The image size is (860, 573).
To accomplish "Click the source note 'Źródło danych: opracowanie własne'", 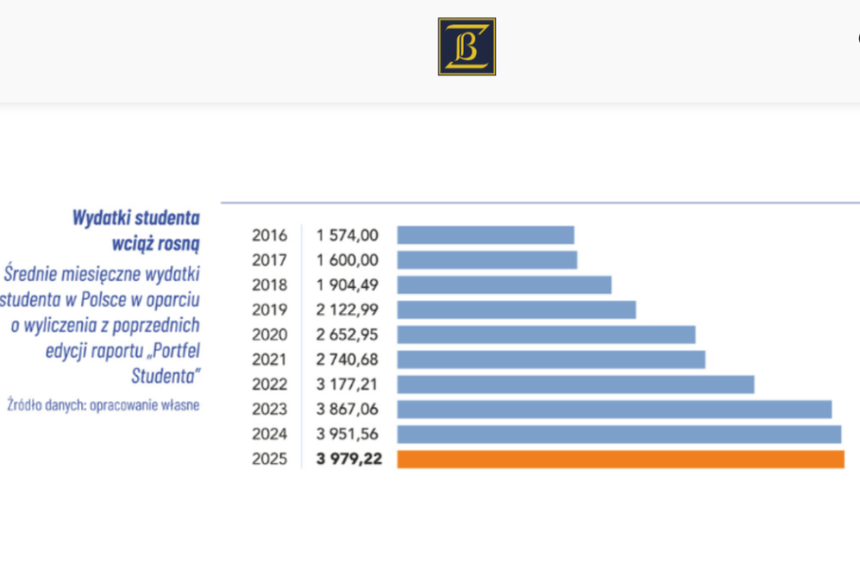I will pos(103,405).
